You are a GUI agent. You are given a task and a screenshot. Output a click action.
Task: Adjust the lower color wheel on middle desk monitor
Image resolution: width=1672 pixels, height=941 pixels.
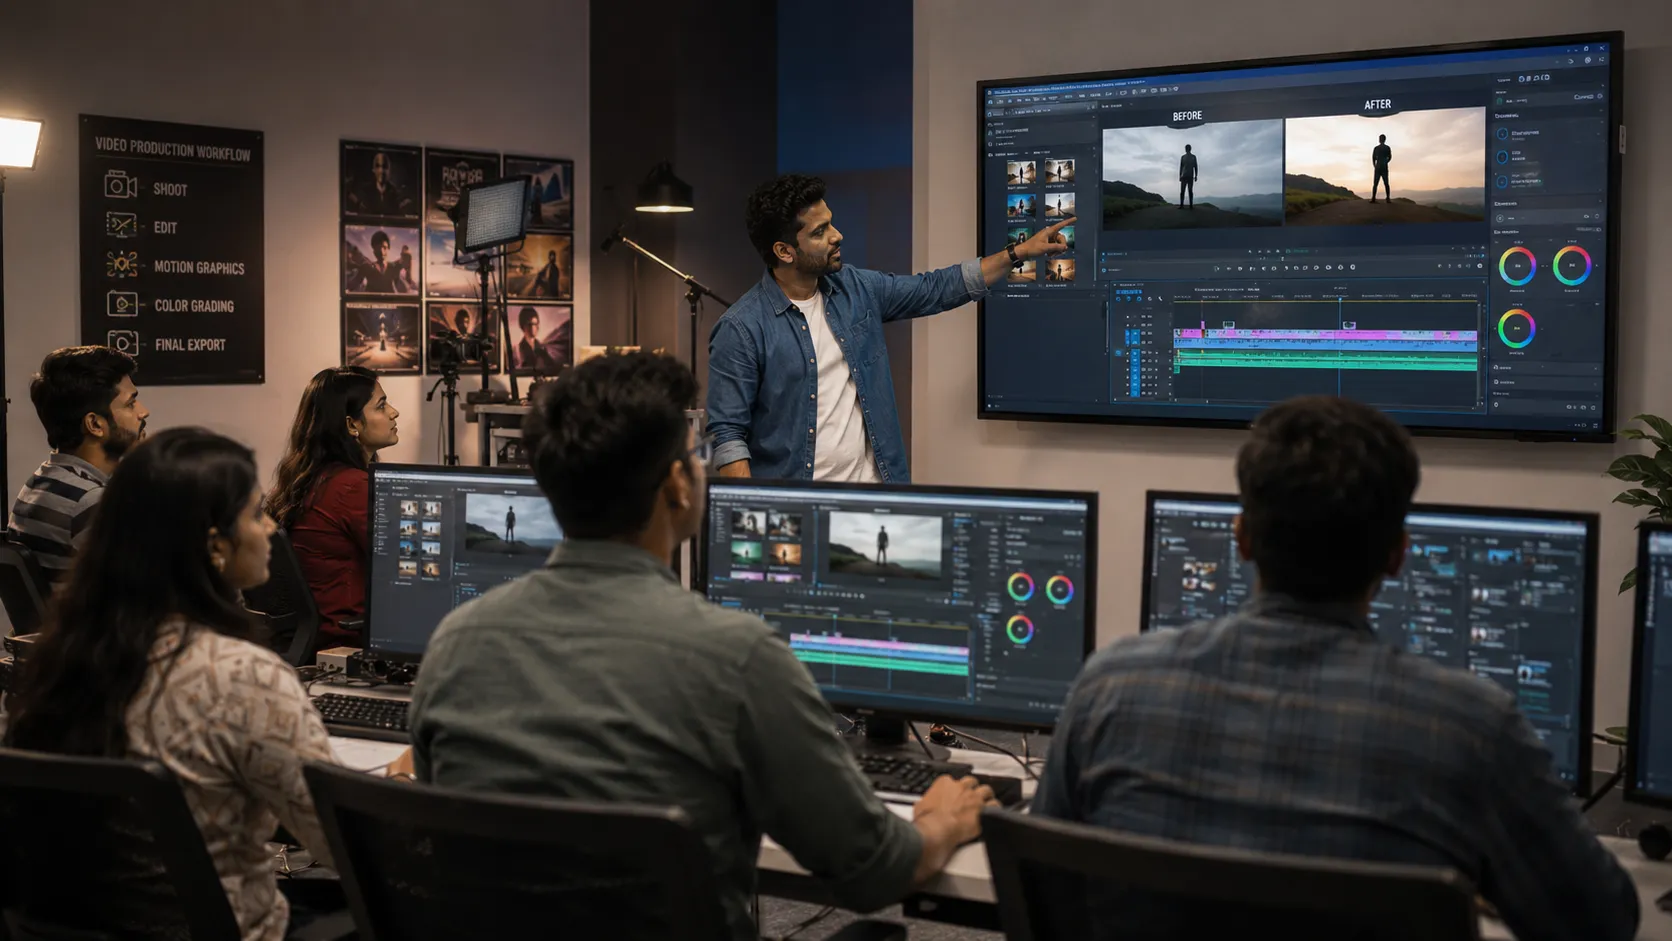tap(1019, 629)
